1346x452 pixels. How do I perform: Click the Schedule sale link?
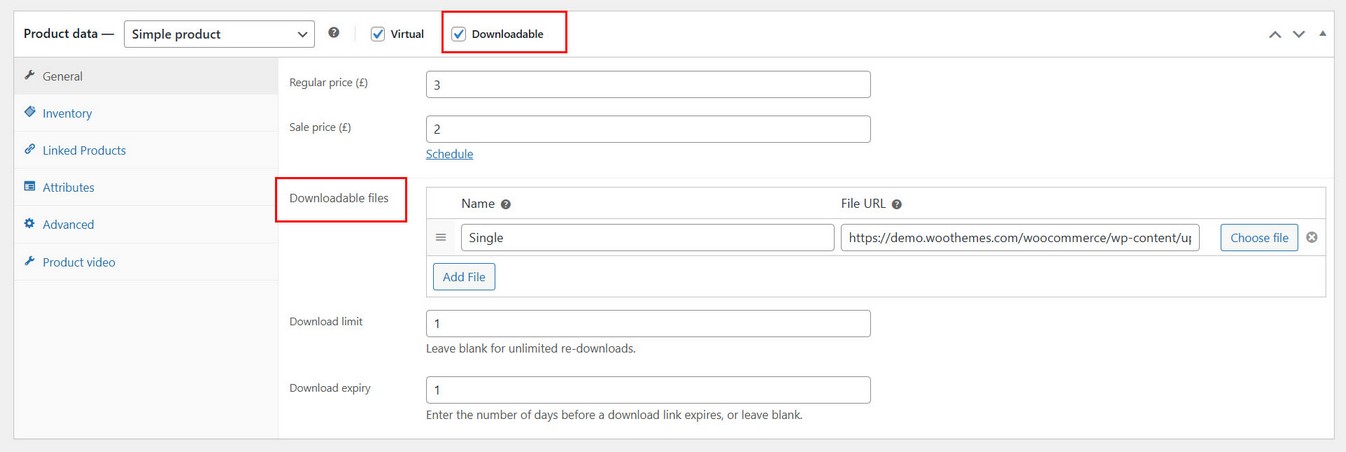(449, 154)
